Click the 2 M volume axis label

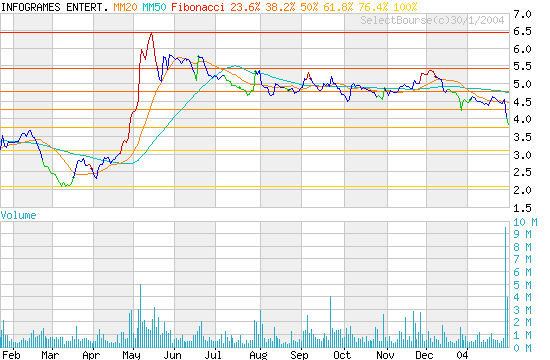coord(522,322)
